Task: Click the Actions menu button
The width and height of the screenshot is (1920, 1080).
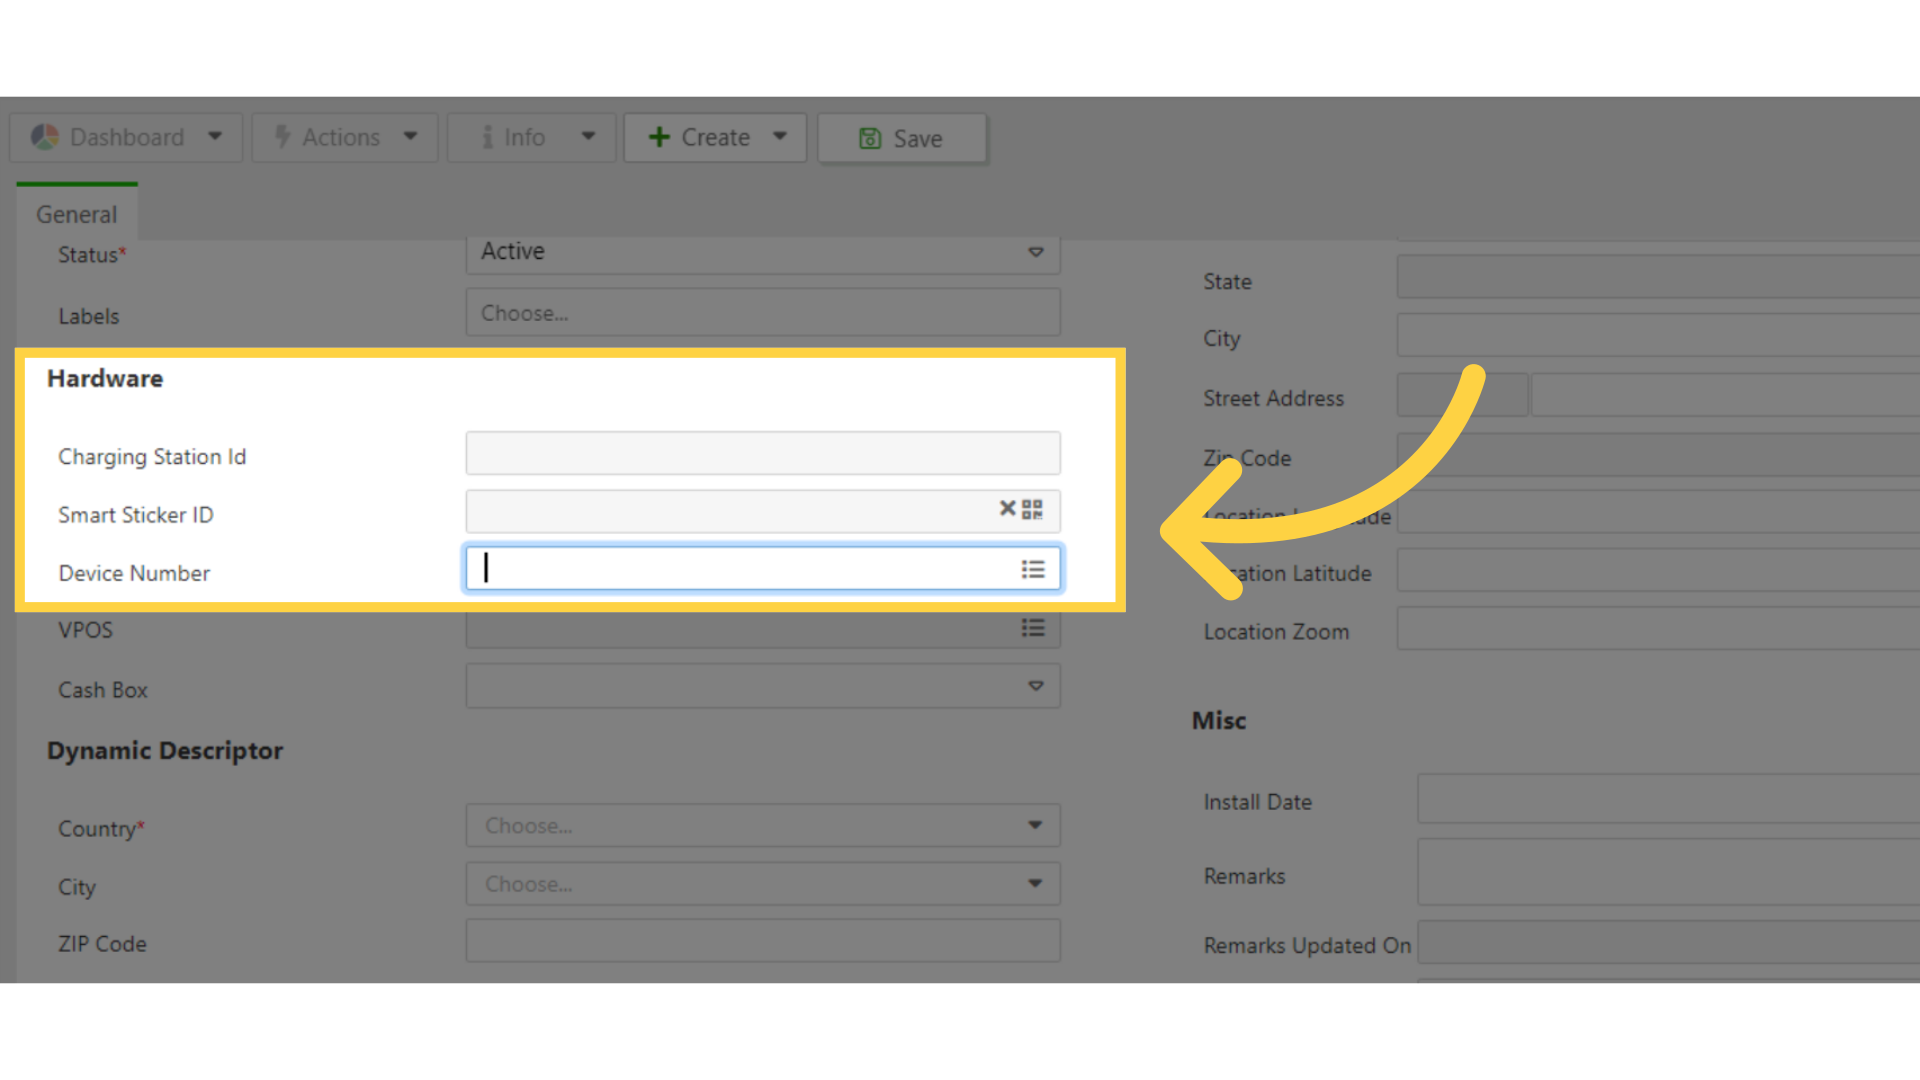Action: (x=345, y=137)
